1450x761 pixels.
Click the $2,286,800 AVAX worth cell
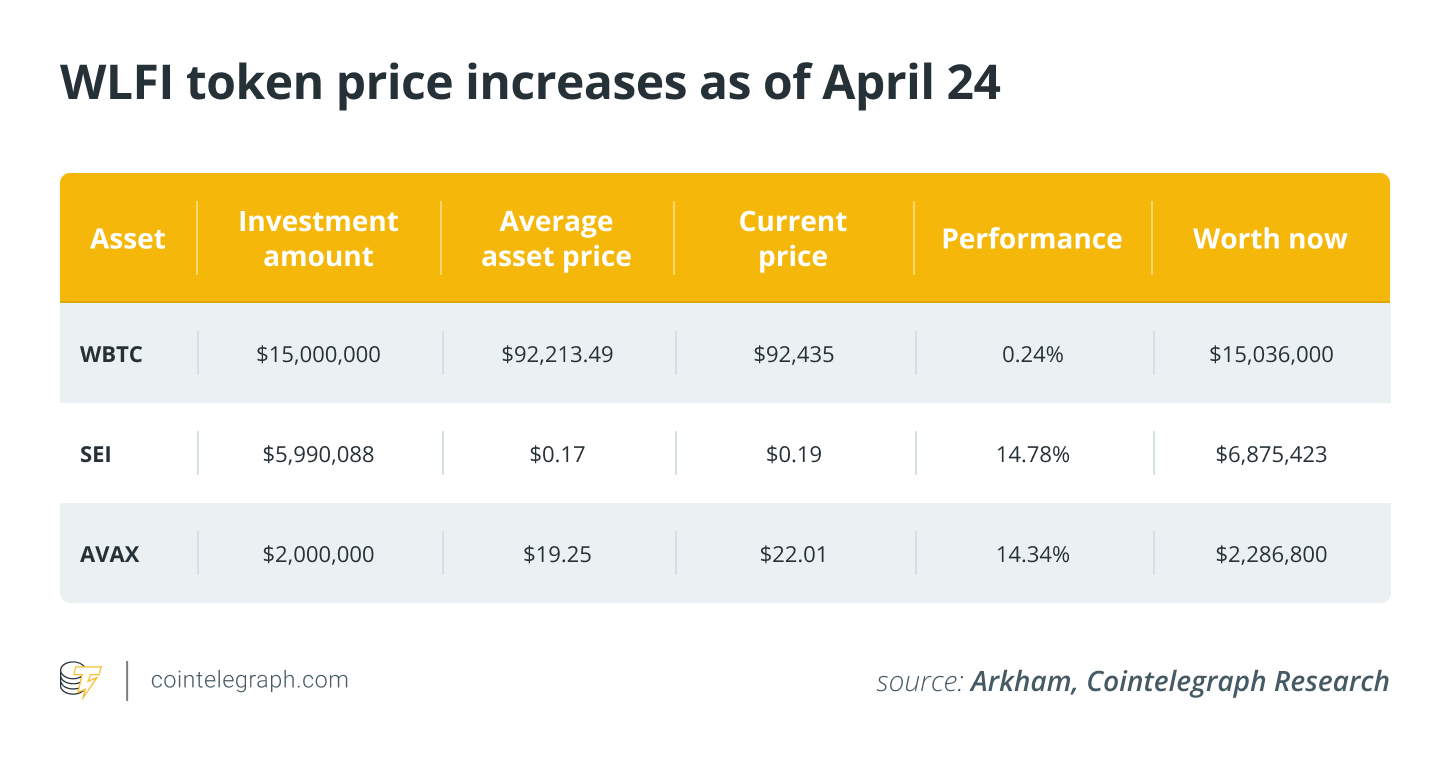[1270, 553]
